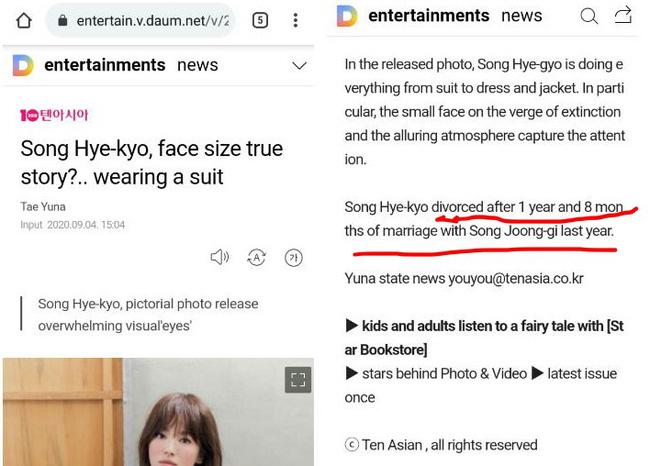This screenshot has width=650, height=466.
Task: Open the TenAsia publisher logo link
Action: point(53,115)
